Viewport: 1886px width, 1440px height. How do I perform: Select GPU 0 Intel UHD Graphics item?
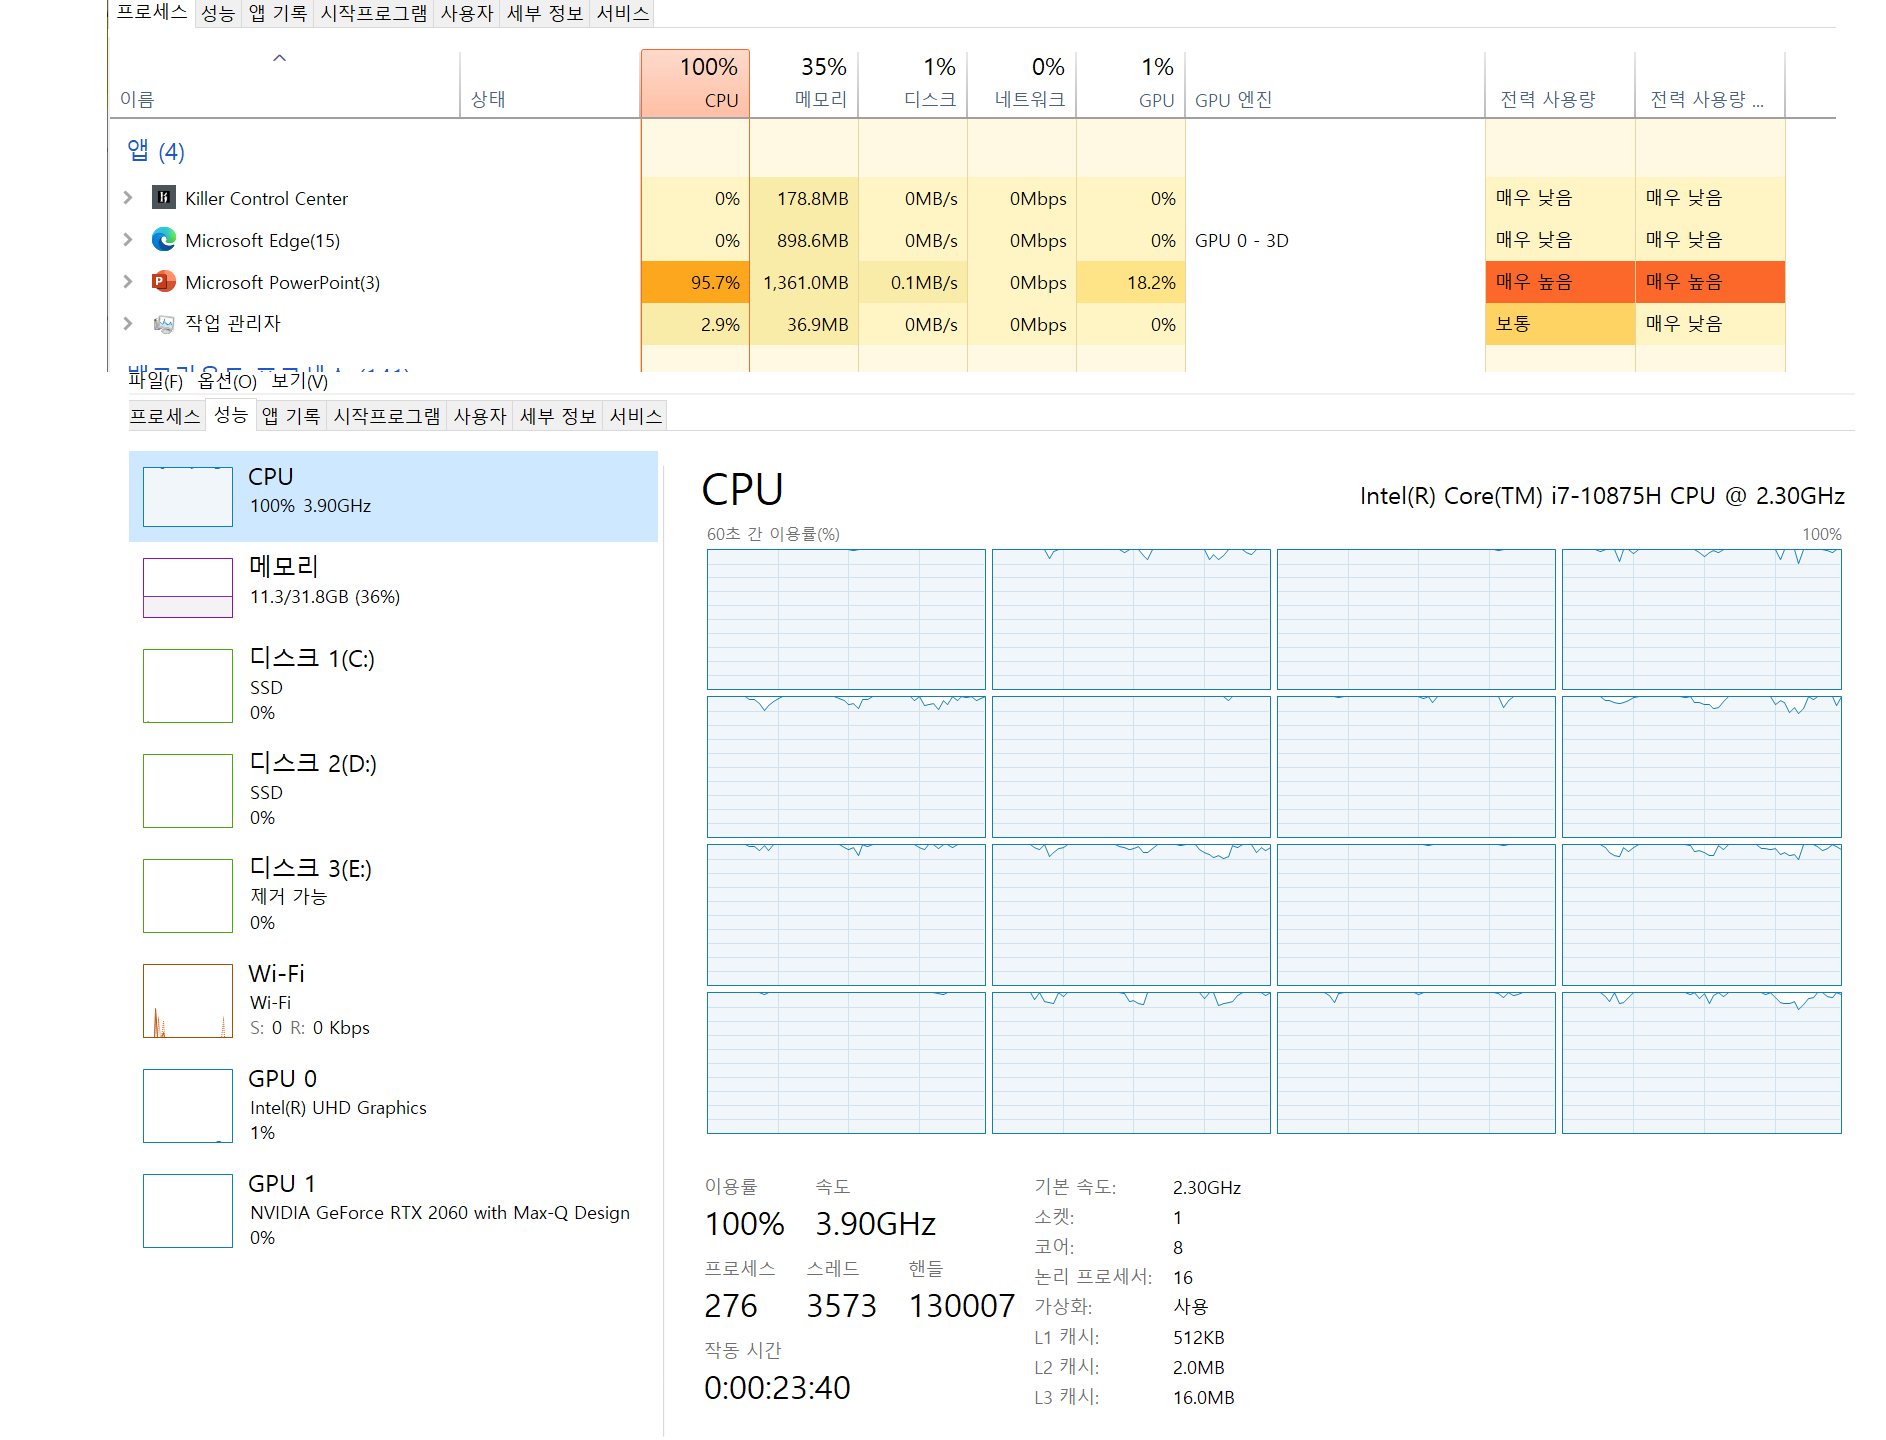pos(393,1105)
